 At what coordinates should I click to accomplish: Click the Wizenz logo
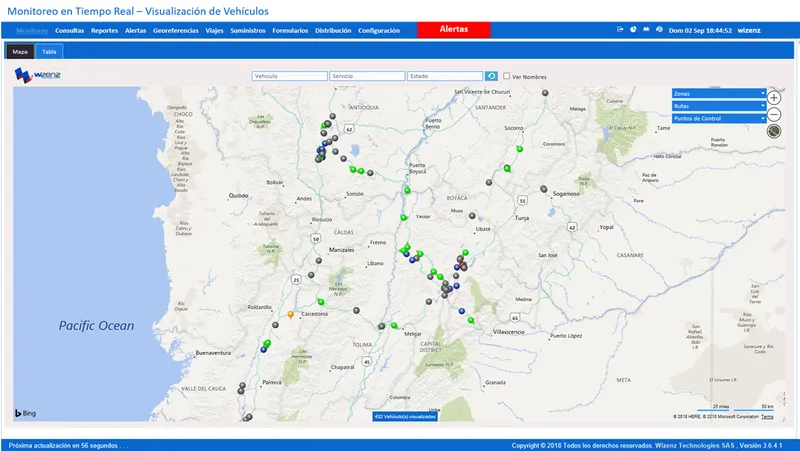pos(38,75)
